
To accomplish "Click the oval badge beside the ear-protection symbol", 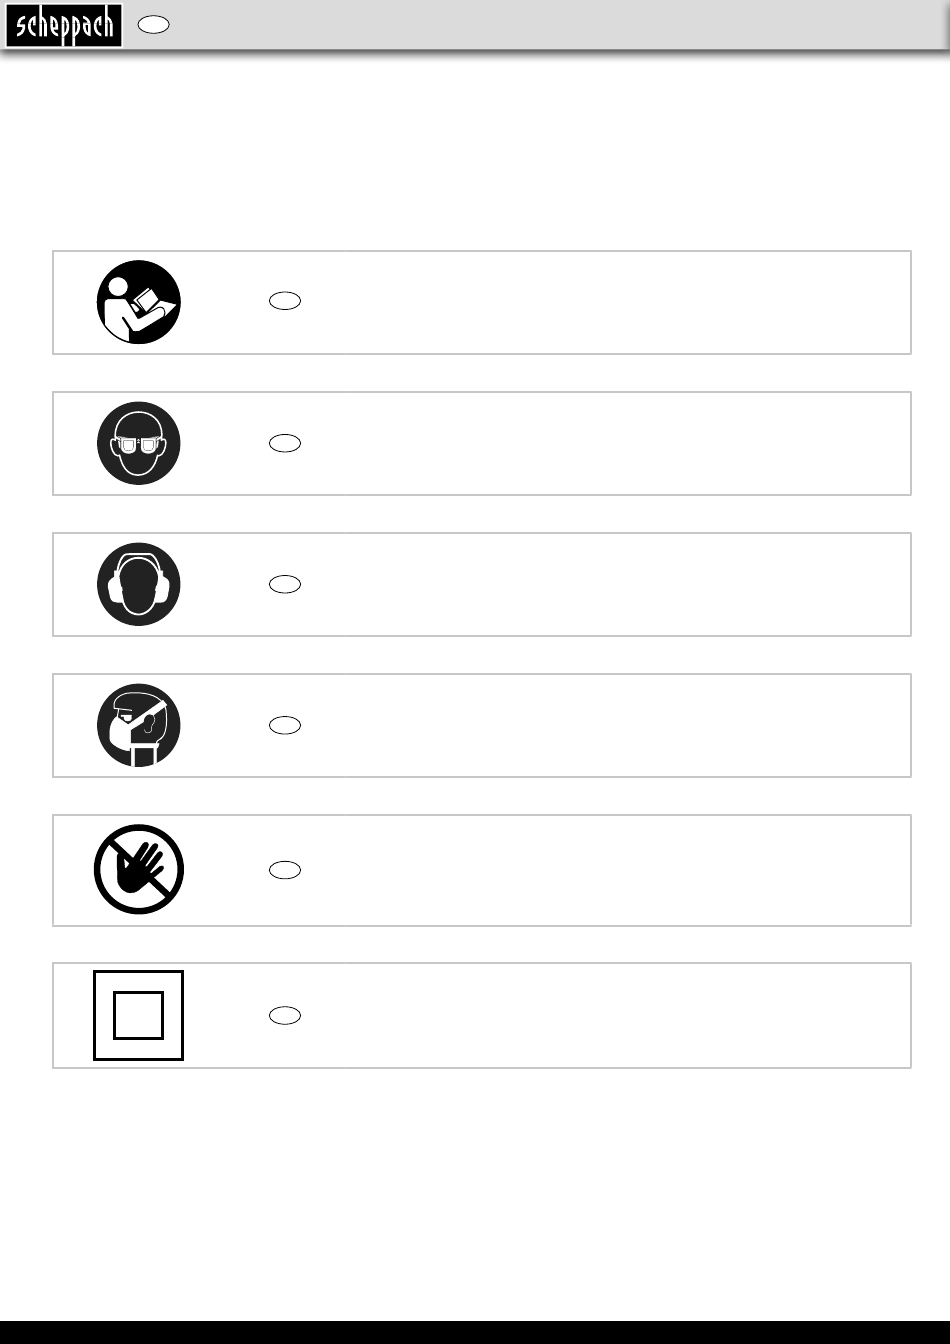I will coord(285,584).
